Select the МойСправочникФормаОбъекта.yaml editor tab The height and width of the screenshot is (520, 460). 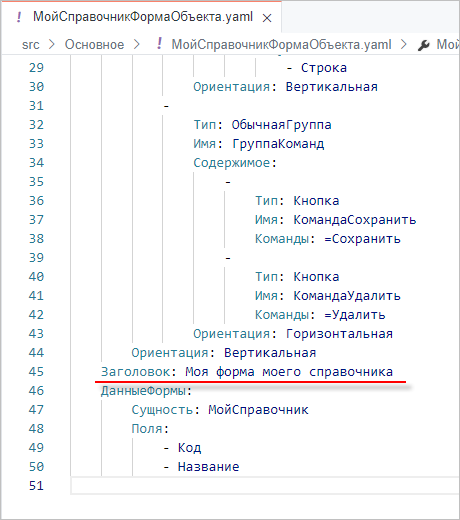(141, 17)
